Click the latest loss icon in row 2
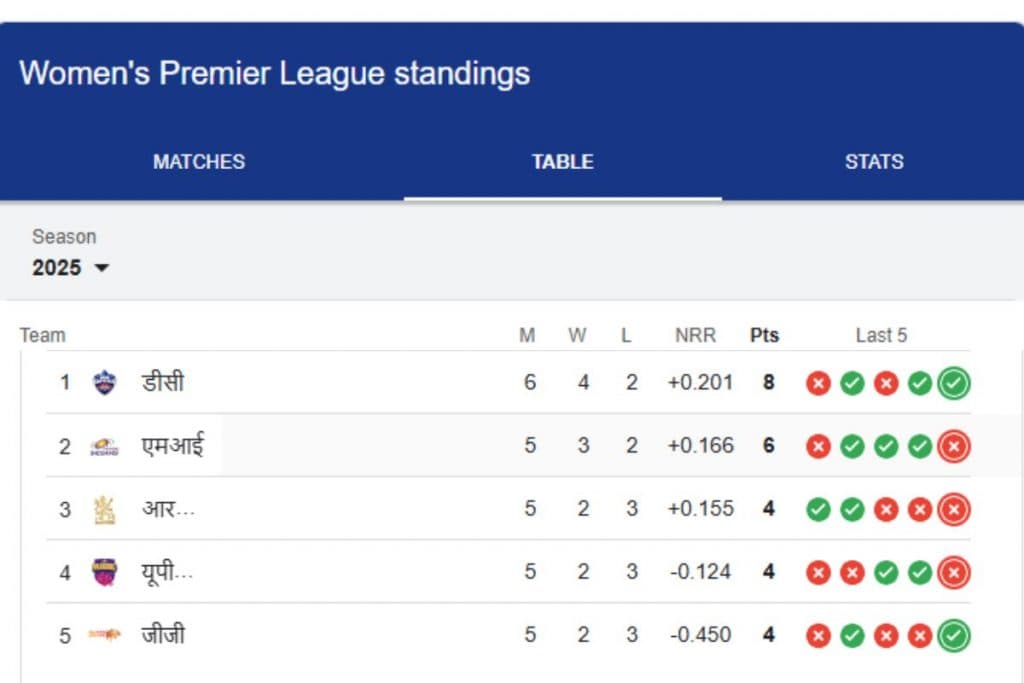1024x683 pixels. pos(954,446)
